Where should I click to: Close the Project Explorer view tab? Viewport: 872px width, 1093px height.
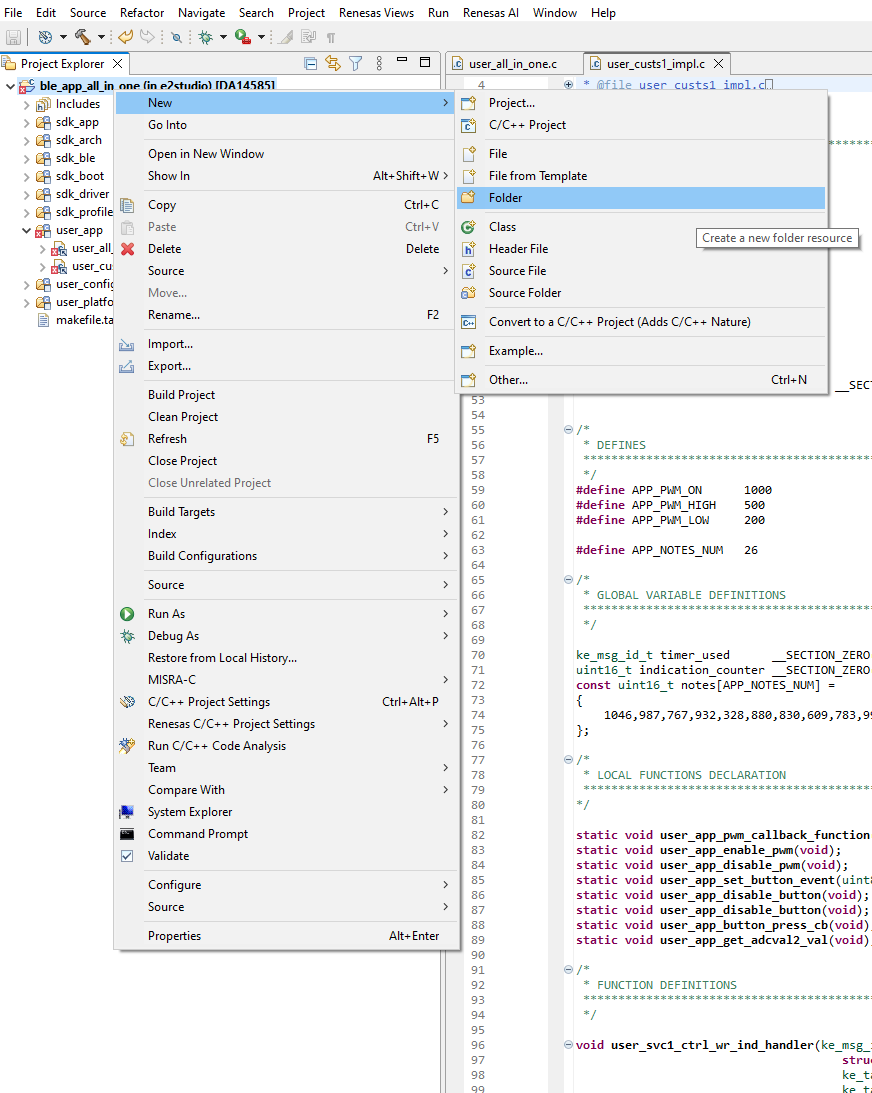pos(118,63)
